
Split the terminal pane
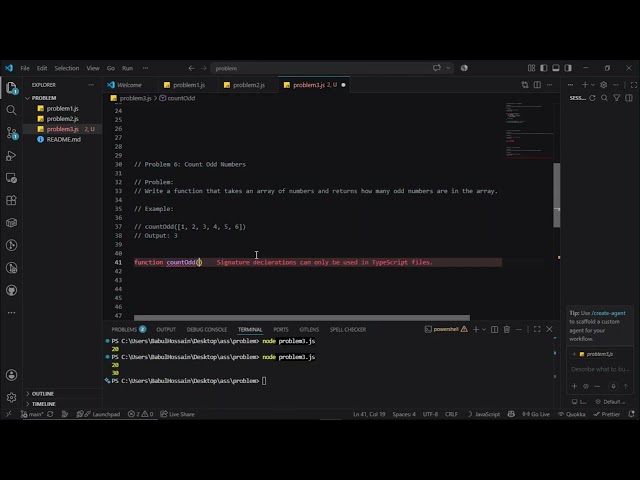(x=494, y=329)
